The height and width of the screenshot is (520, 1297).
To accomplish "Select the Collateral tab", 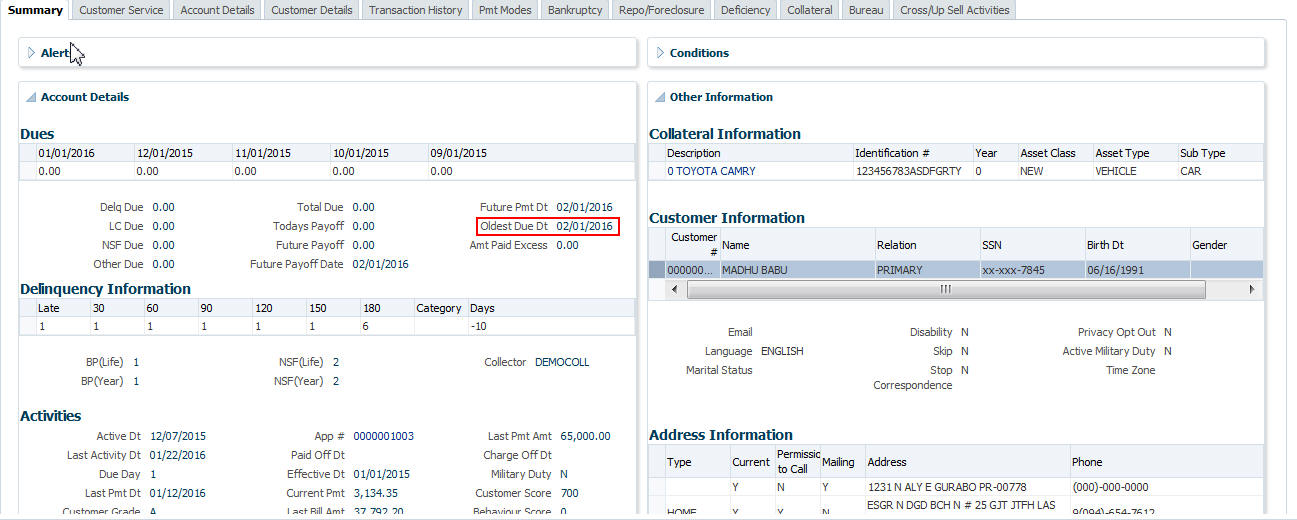I will point(809,10).
